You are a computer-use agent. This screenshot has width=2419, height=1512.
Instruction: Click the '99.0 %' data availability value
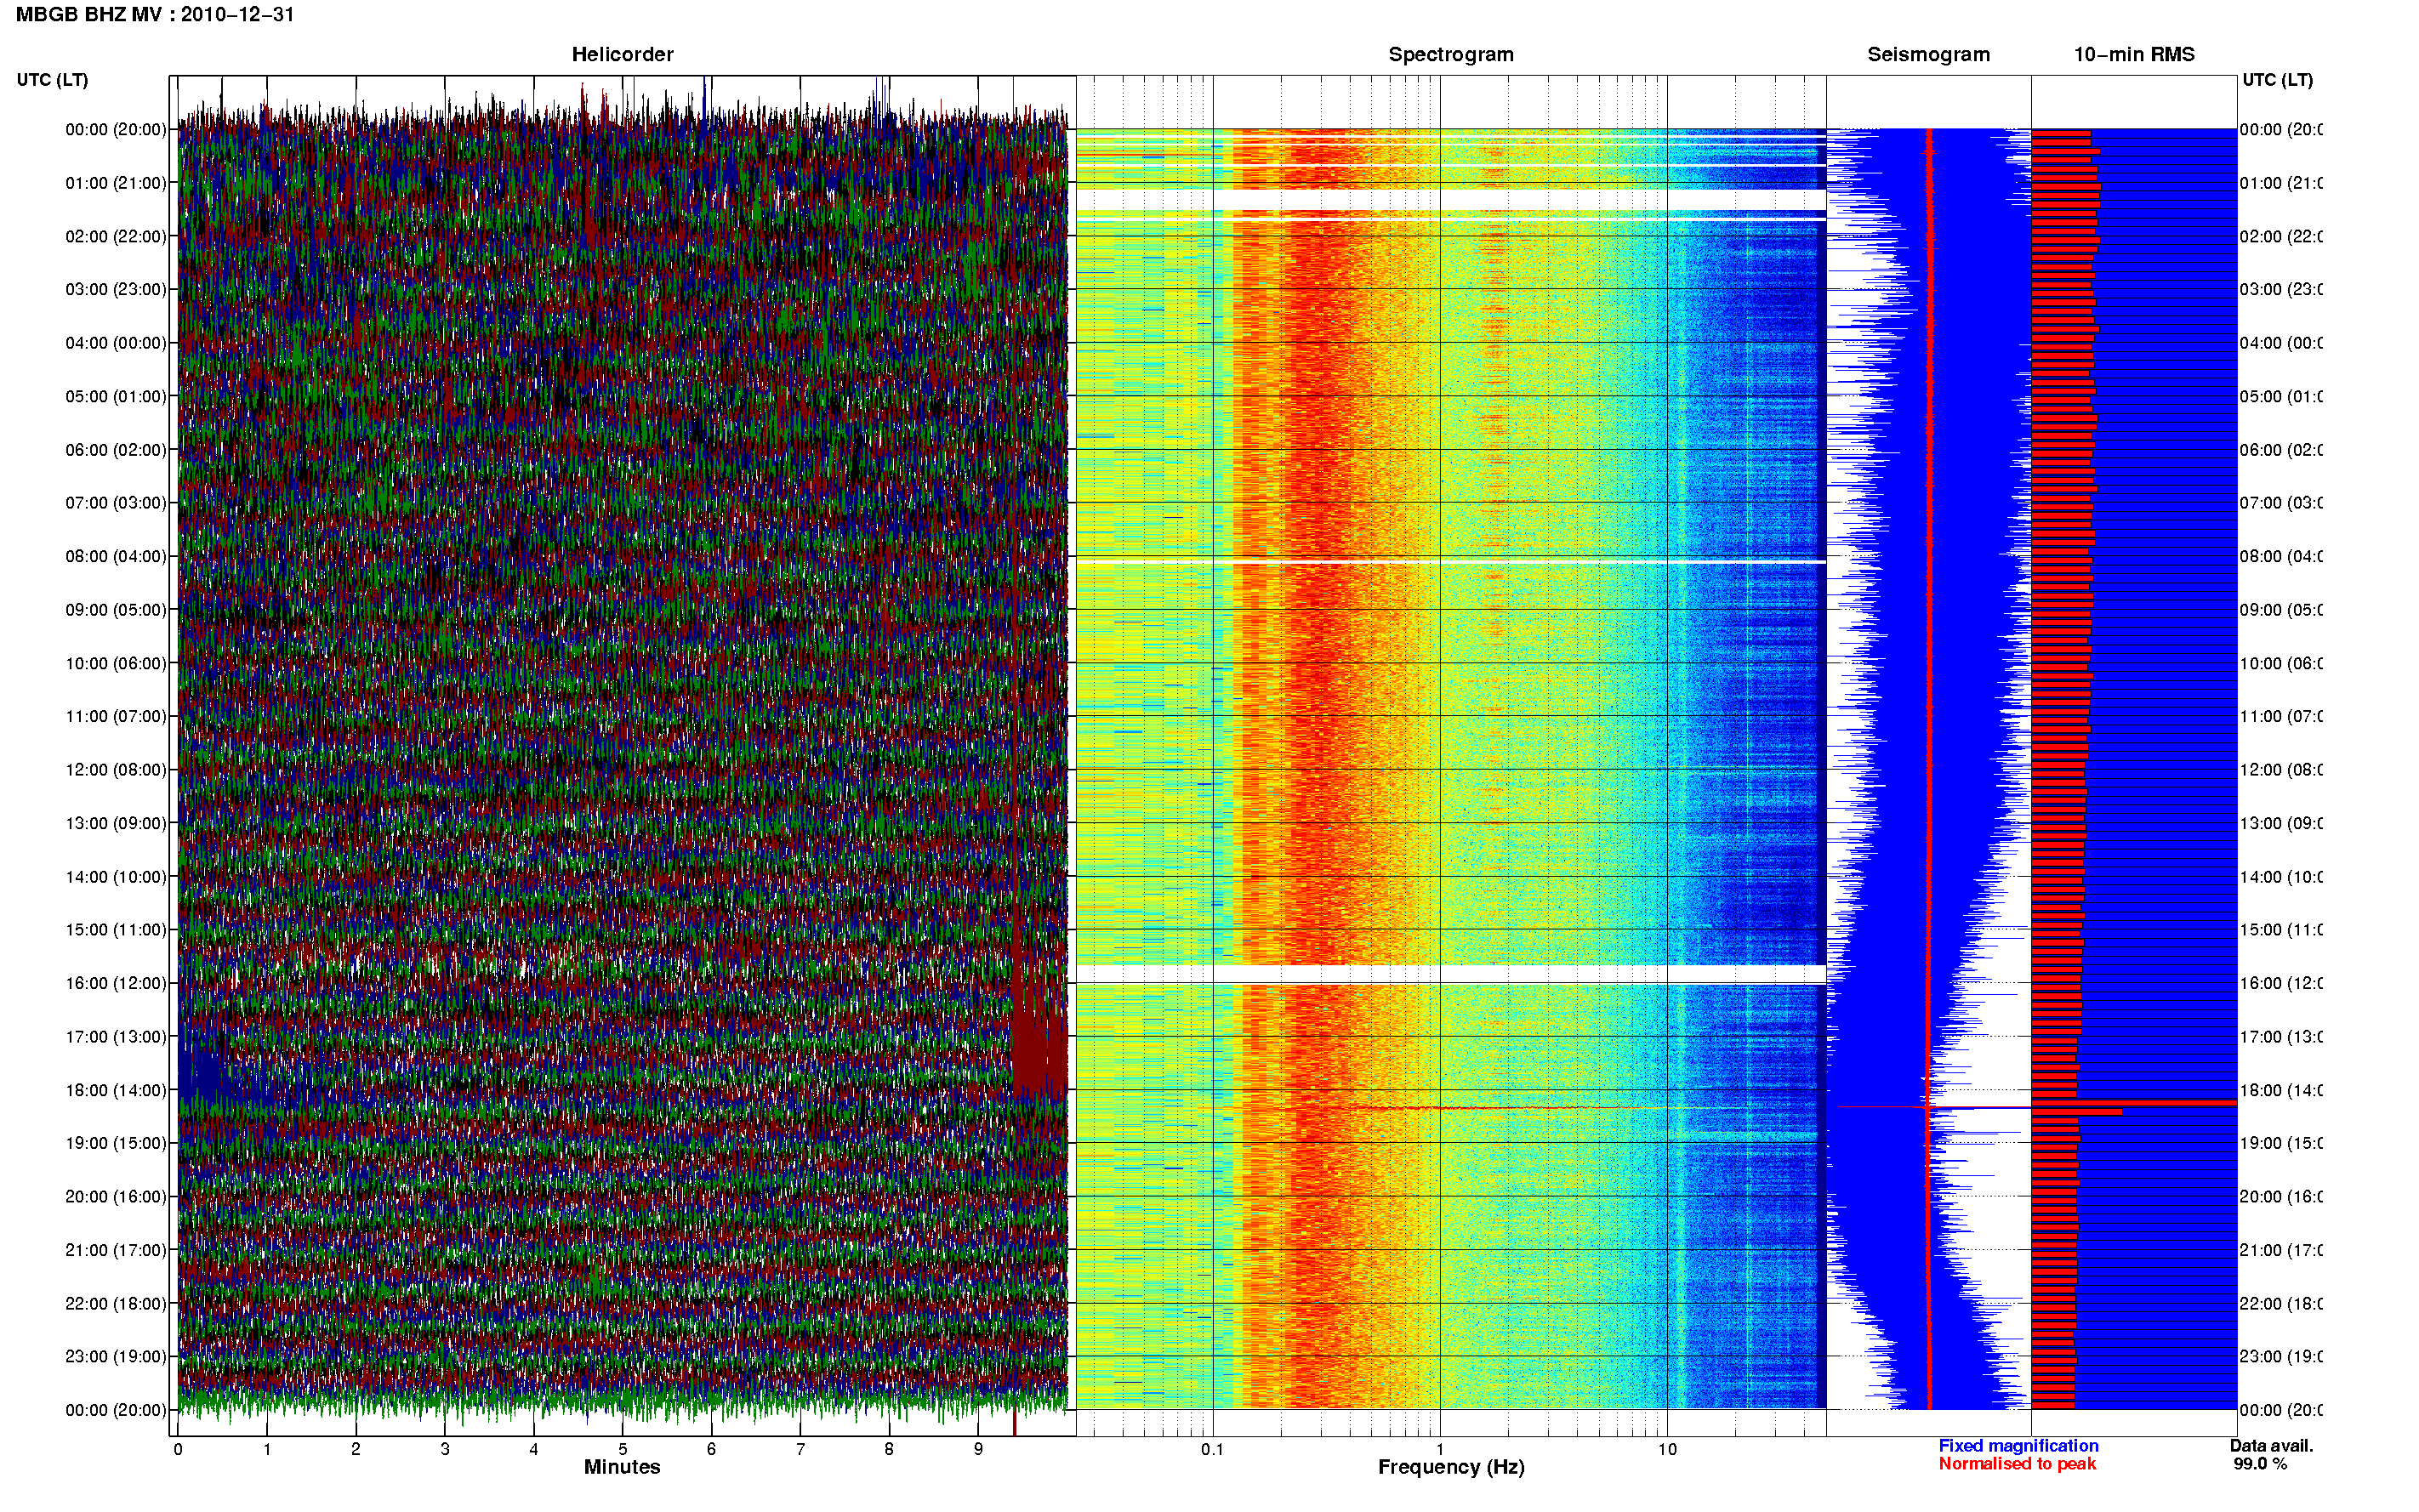(x=2260, y=1464)
